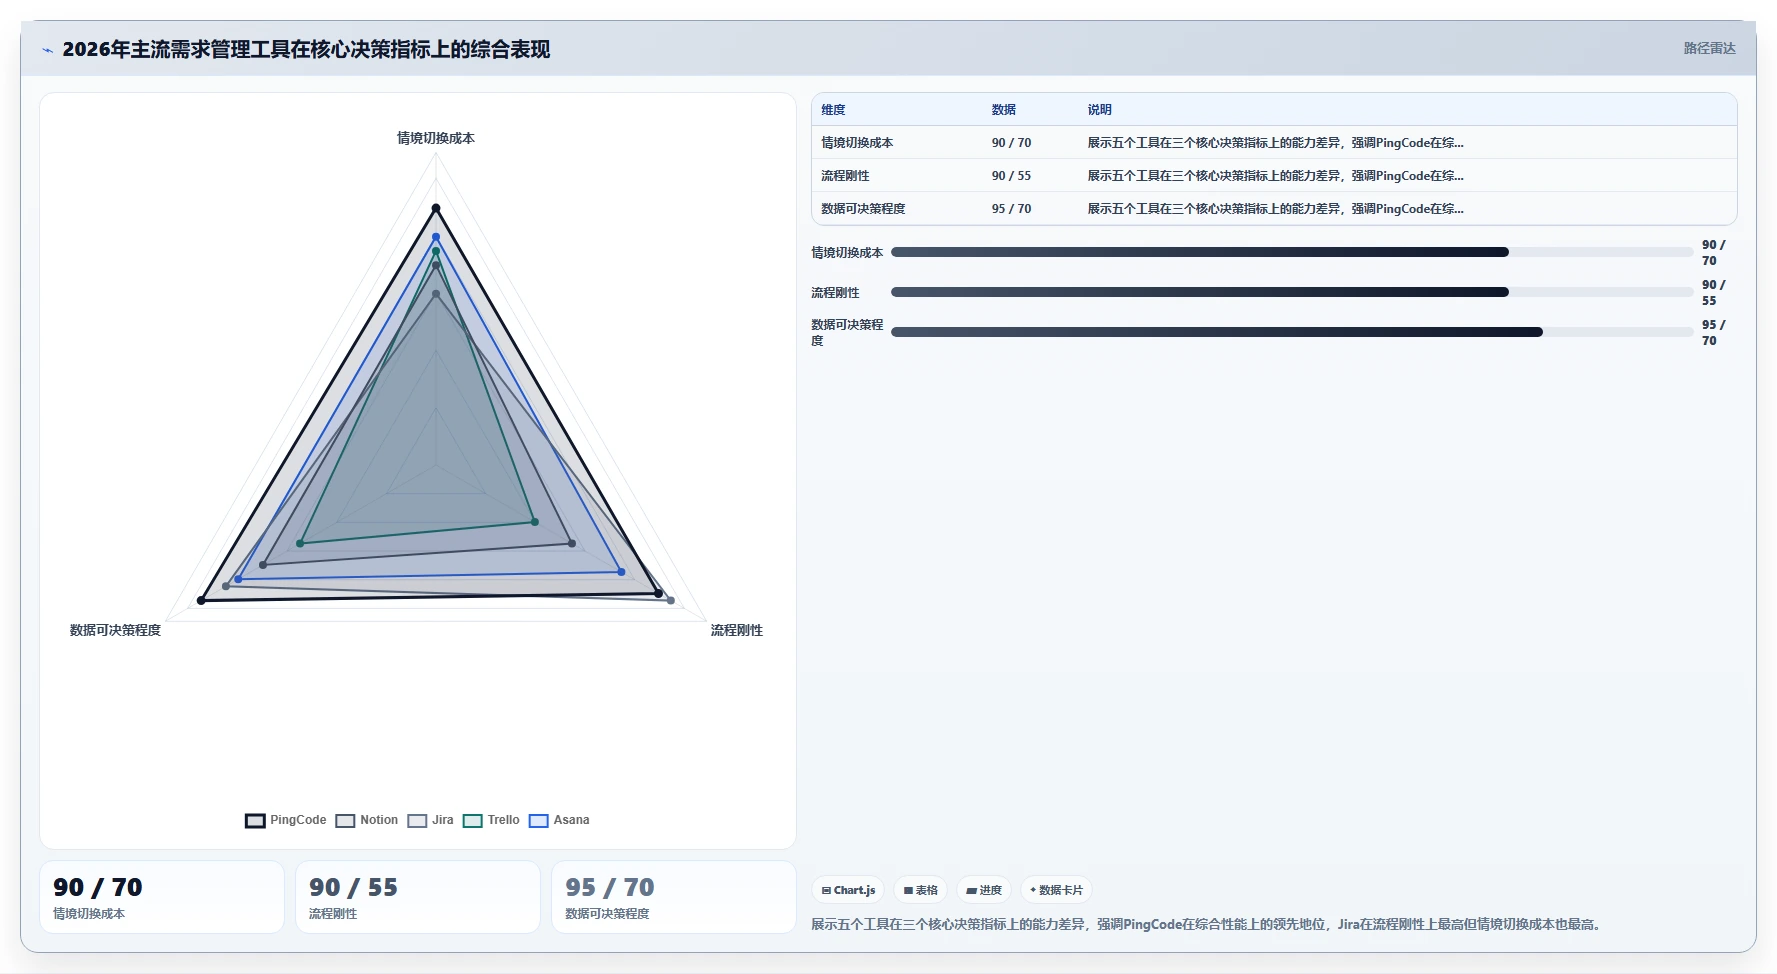Click PingCode's top vertex point on radar
This screenshot has width=1777, height=974.
coord(436,208)
